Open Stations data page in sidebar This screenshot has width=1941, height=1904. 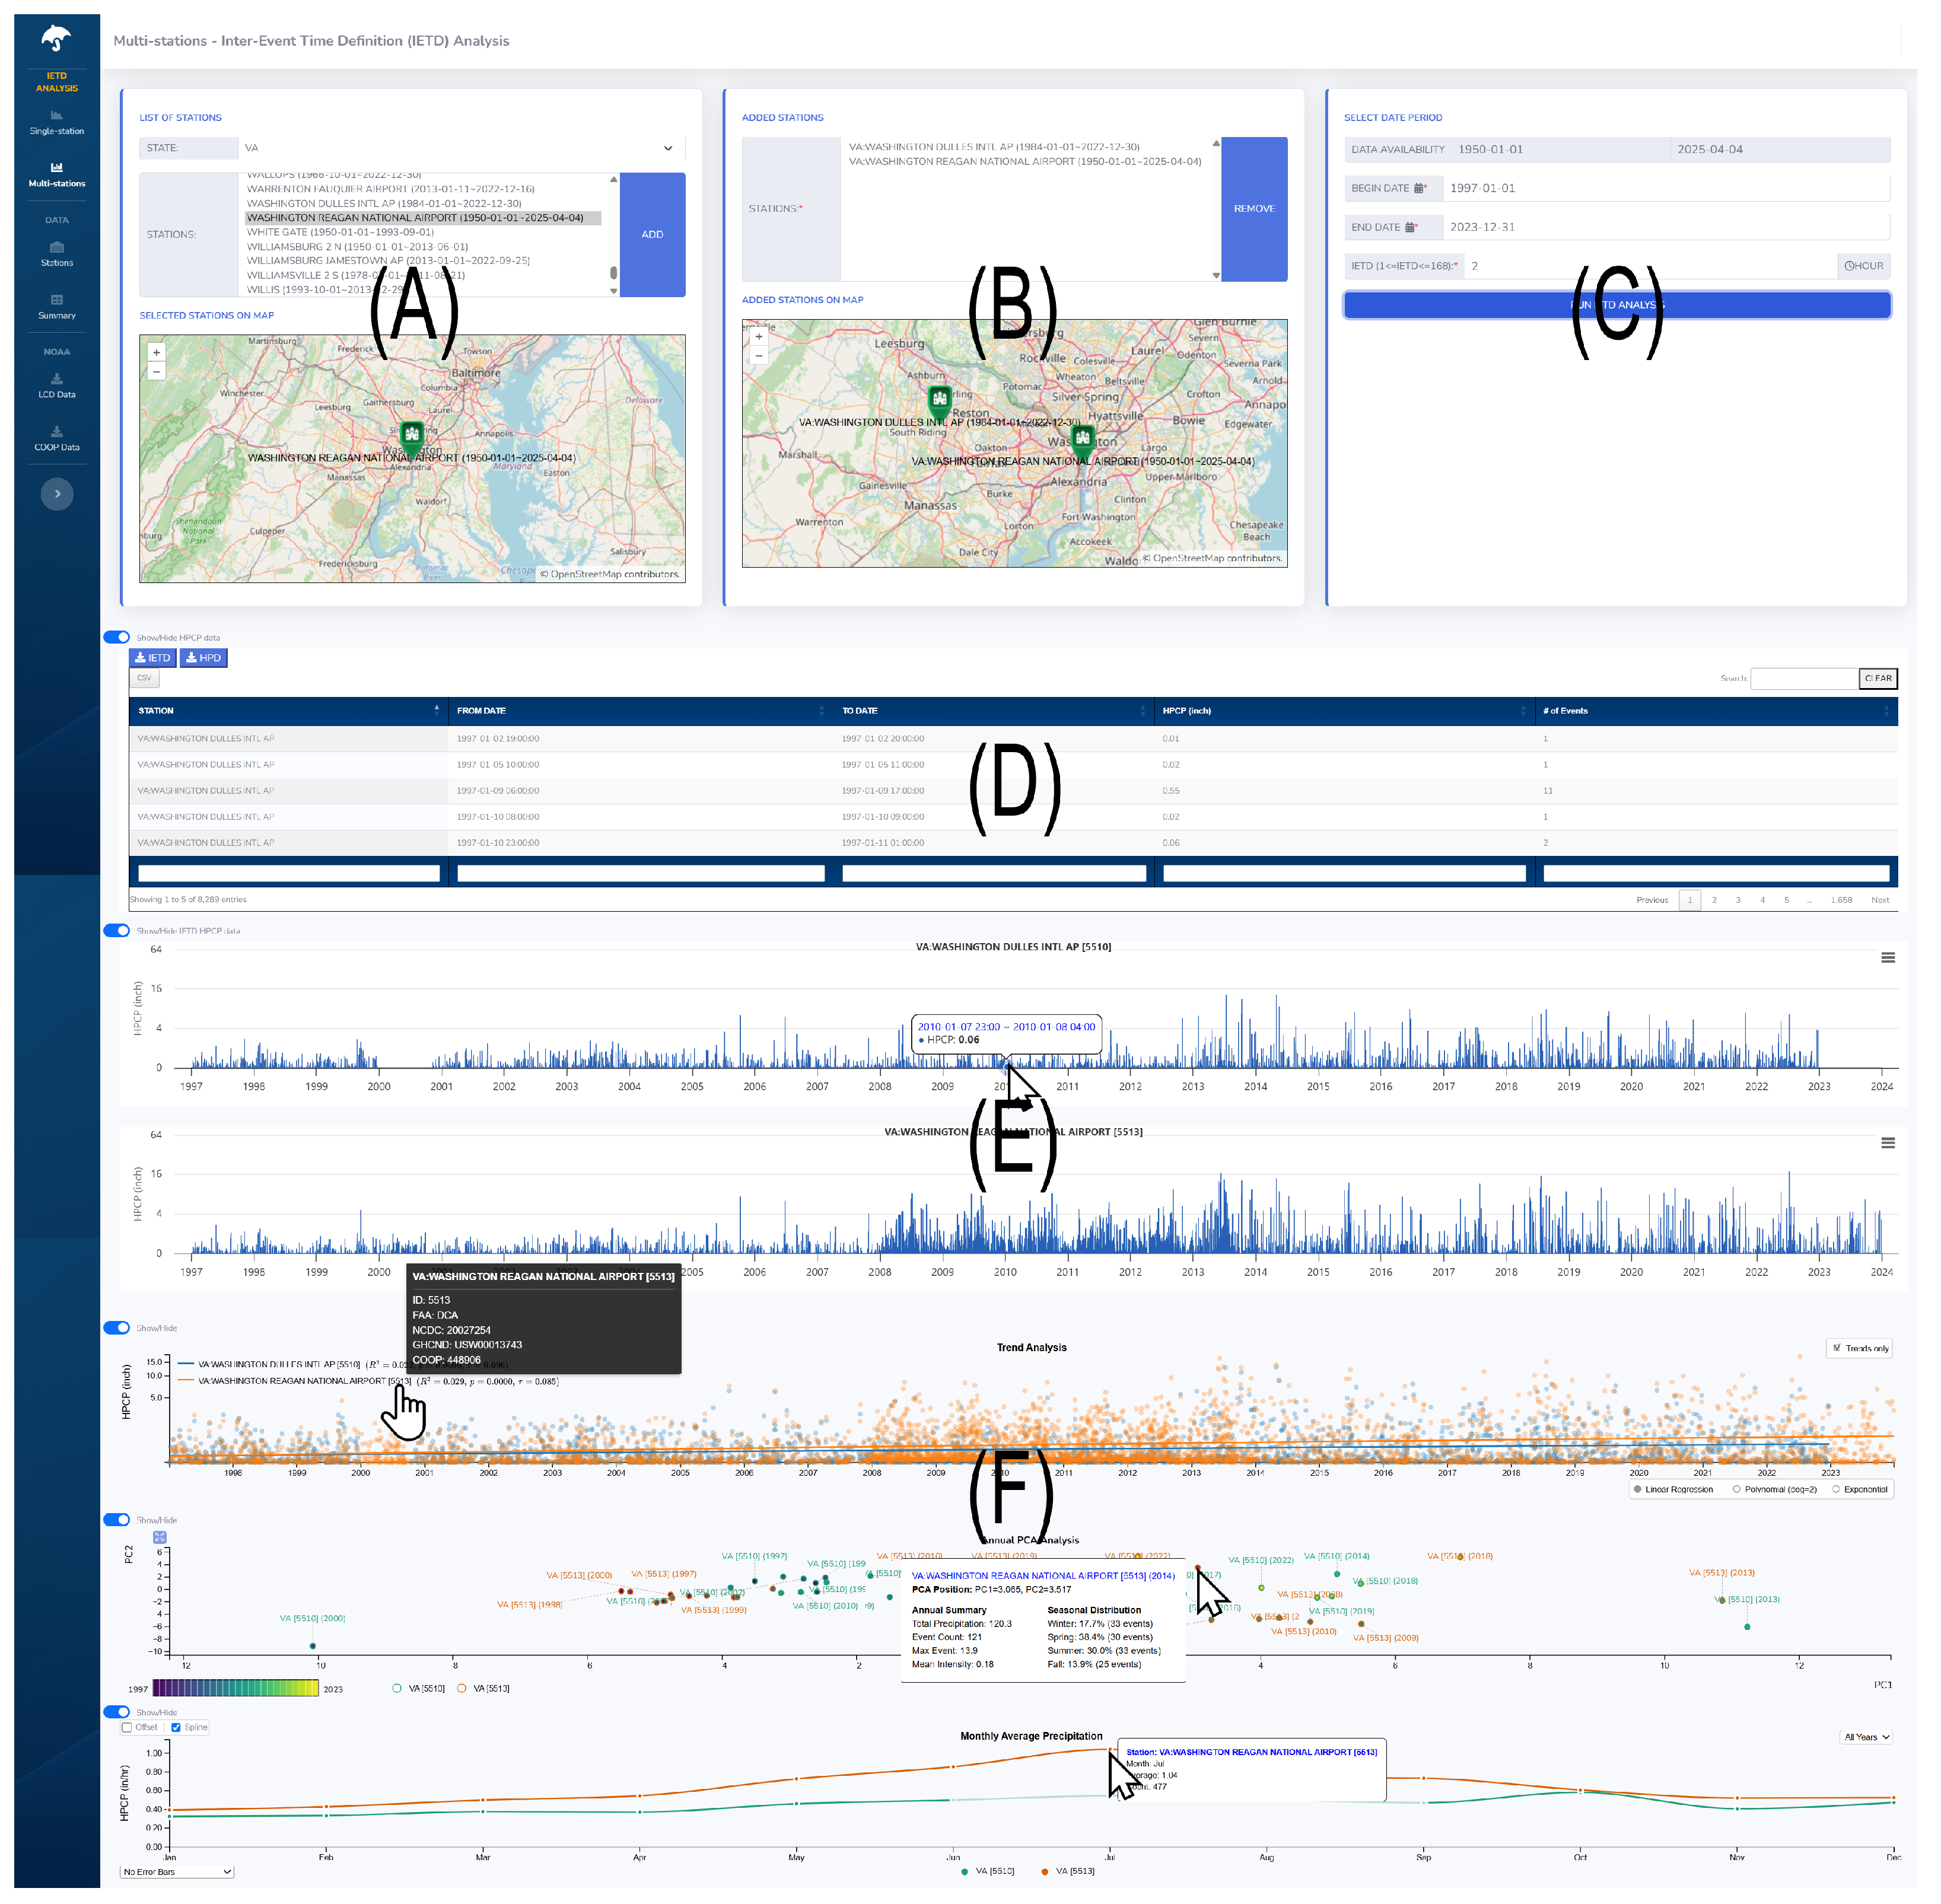(56, 254)
